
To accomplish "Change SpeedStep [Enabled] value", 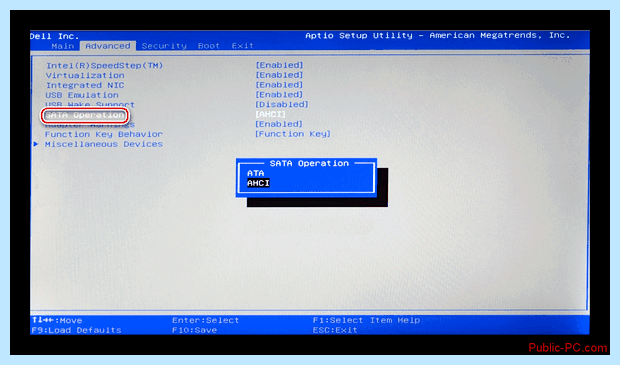I will pos(279,65).
